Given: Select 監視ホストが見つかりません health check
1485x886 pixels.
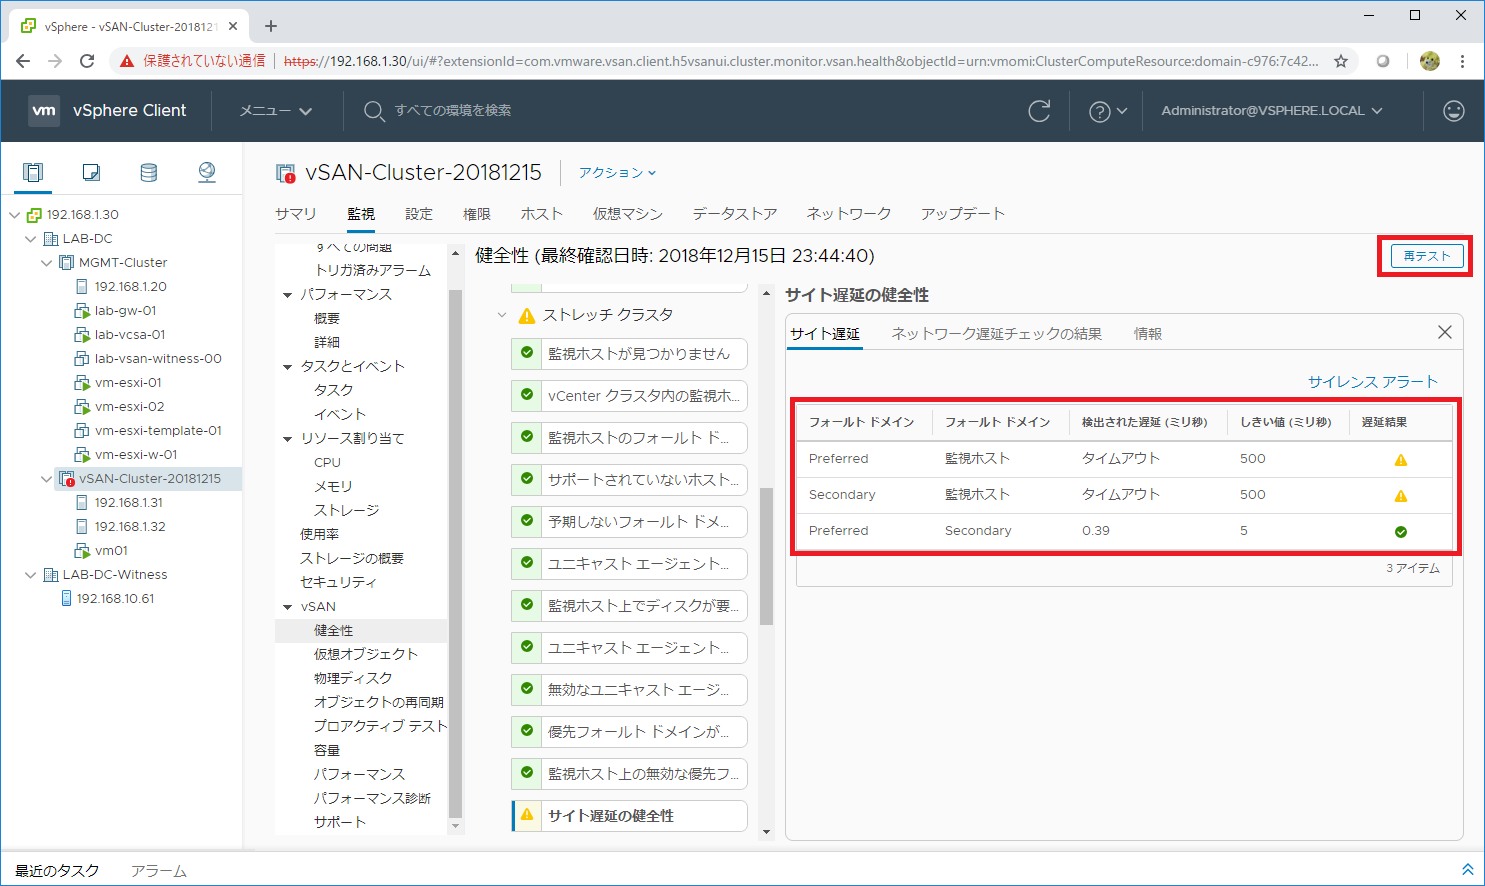Looking at the screenshot, I should click(630, 354).
